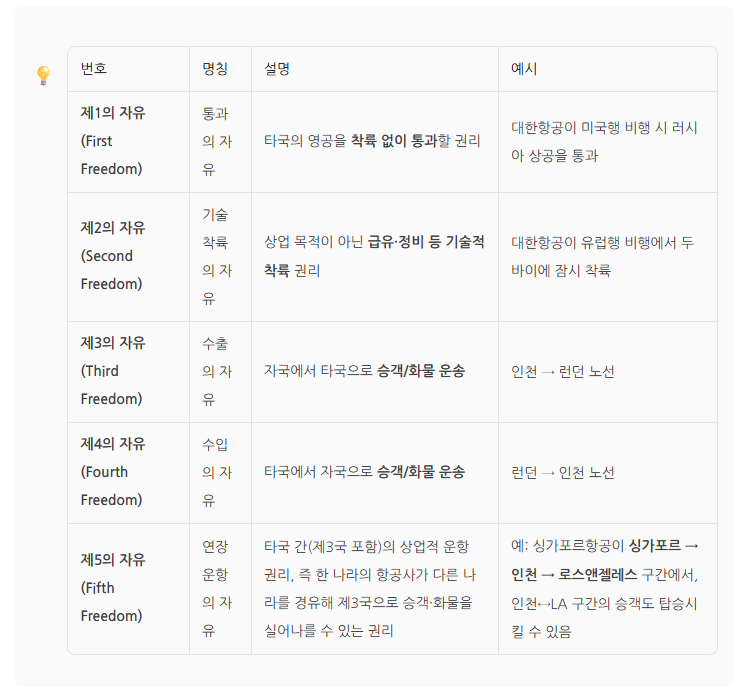Select the 설명 column header

coord(278,69)
